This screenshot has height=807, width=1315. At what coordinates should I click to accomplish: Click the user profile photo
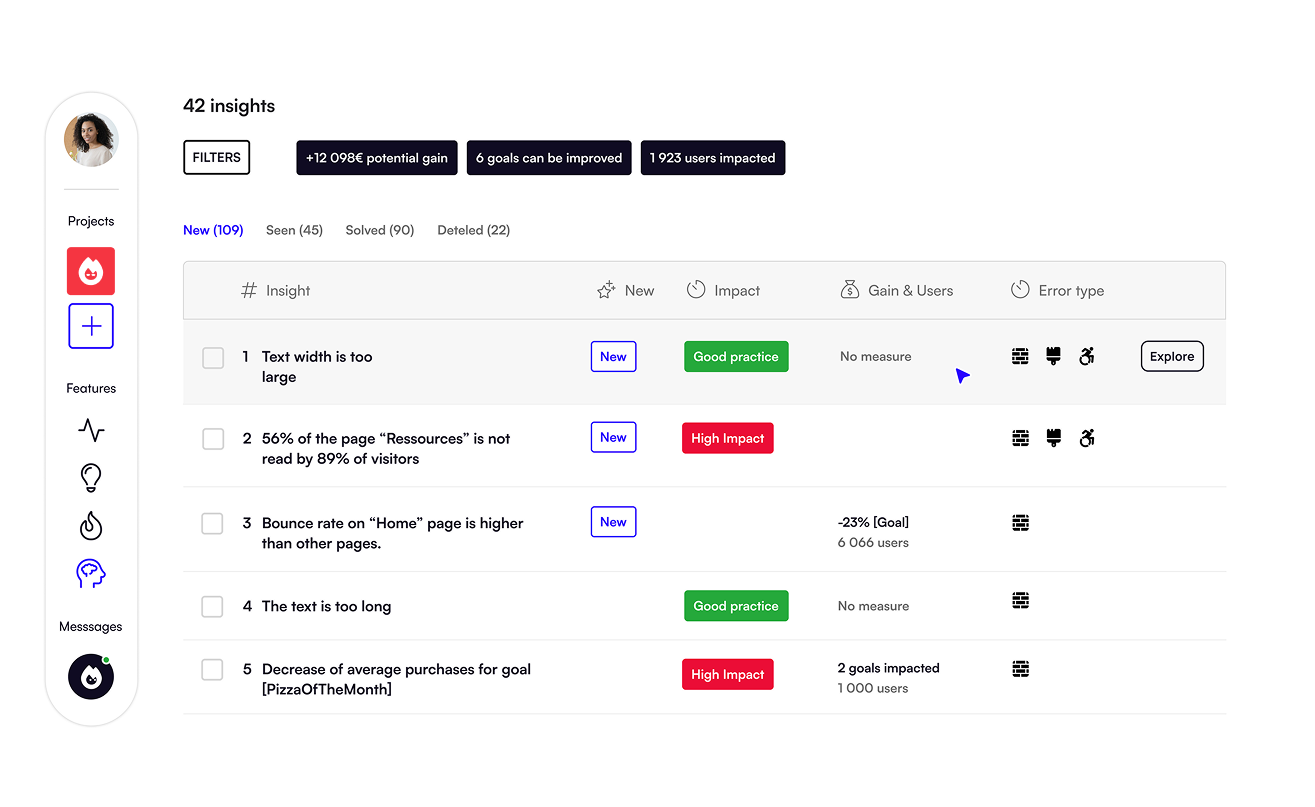pyautogui.click(x=91, y=139)
